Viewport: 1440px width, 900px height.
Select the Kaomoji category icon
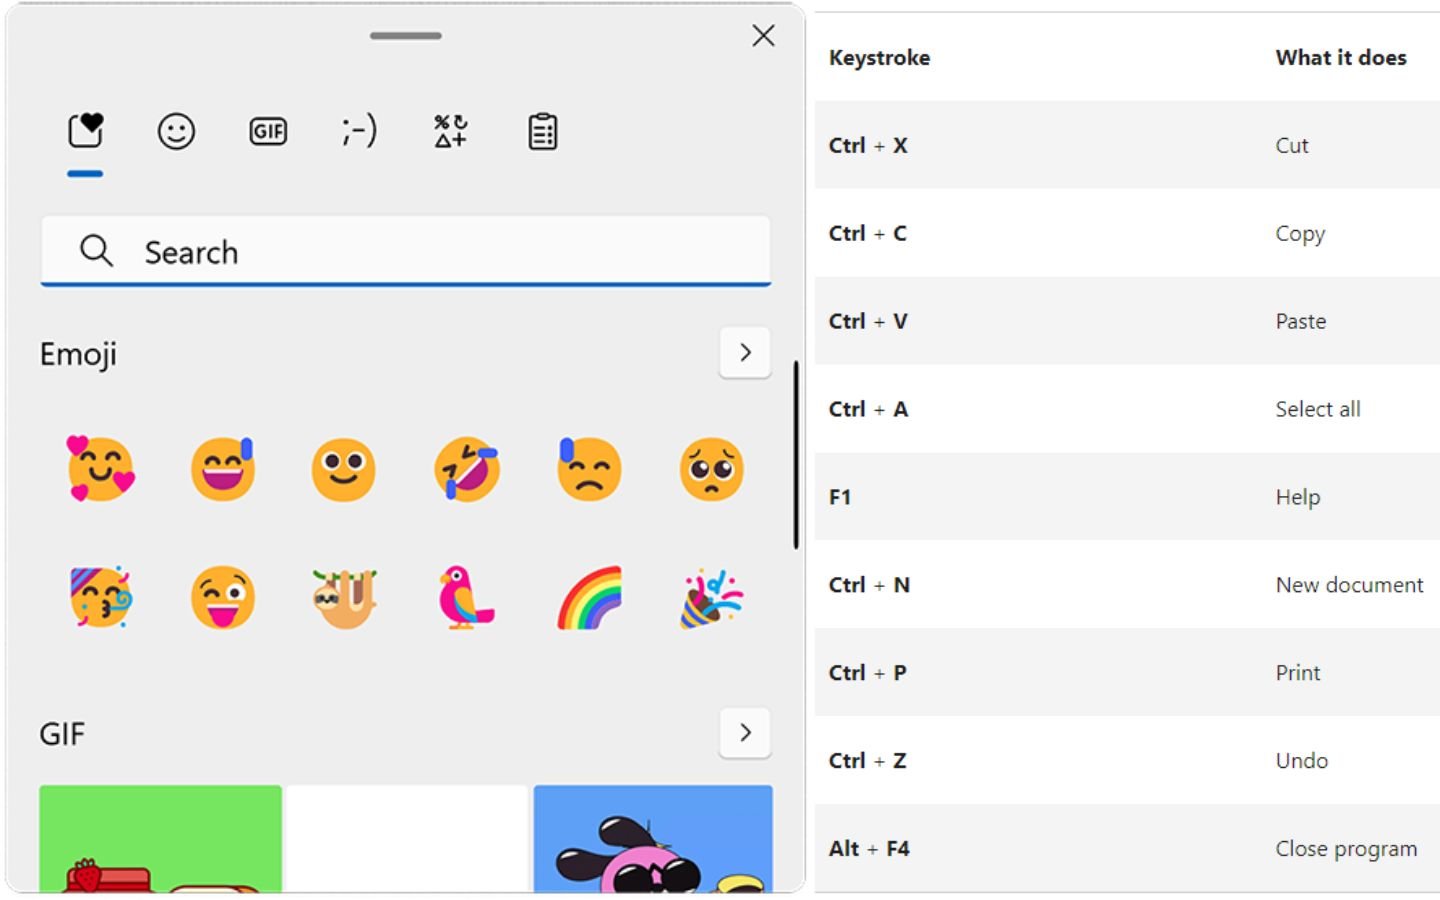coord(357,131)
